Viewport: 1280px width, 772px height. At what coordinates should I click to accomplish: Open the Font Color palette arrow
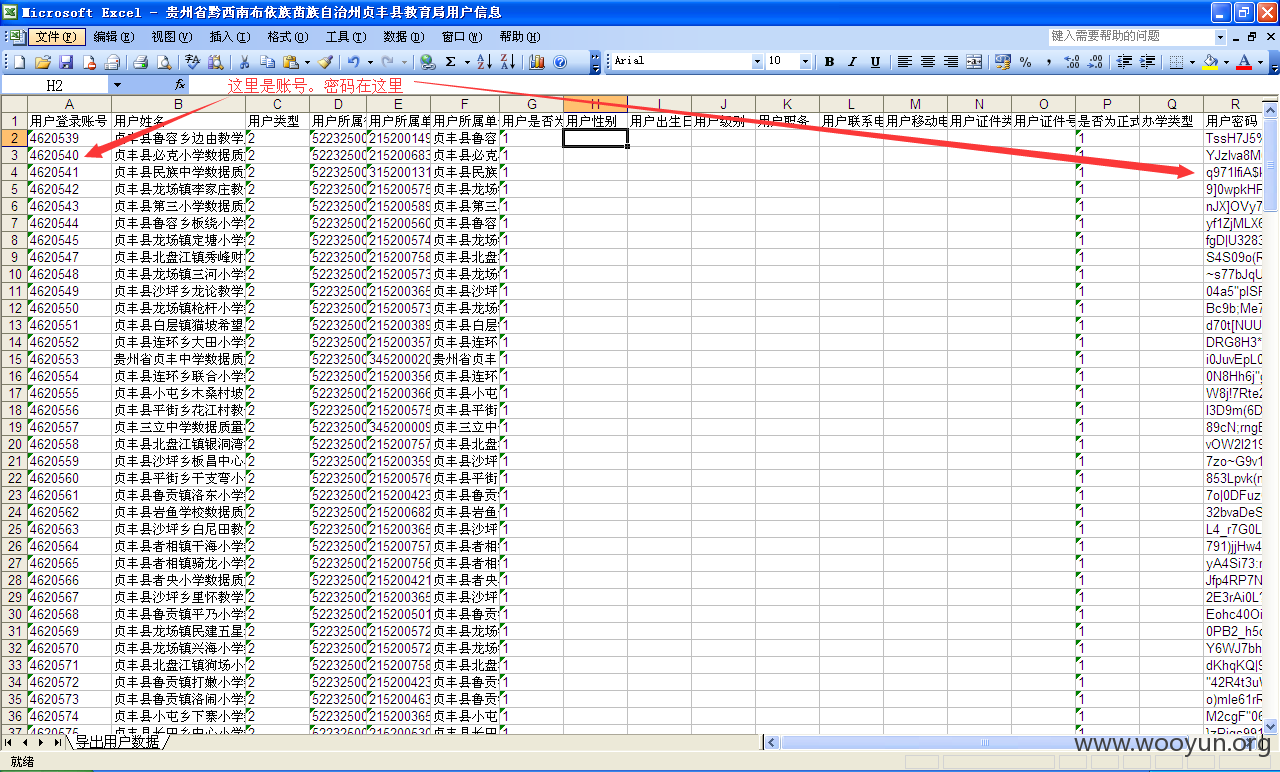pos(1260,62)
